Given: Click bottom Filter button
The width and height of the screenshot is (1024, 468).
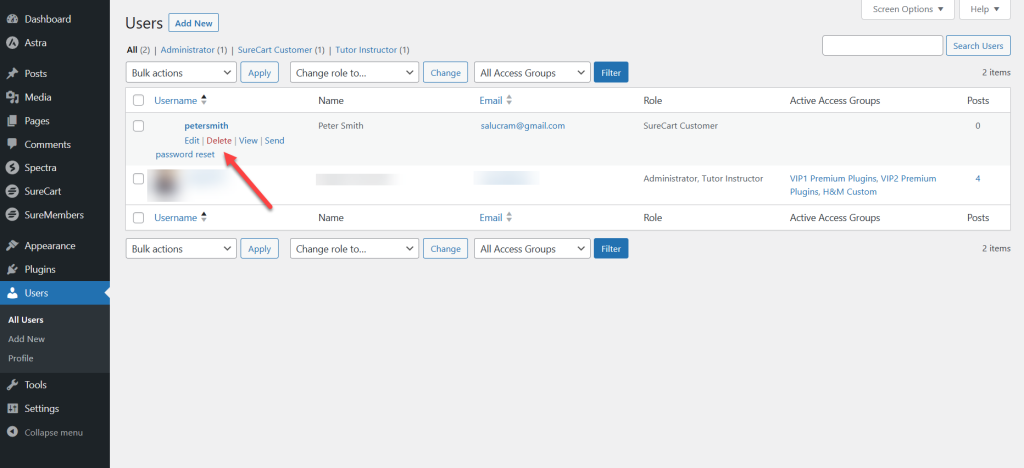Looking at the screenshot, I should coord(611,249).
